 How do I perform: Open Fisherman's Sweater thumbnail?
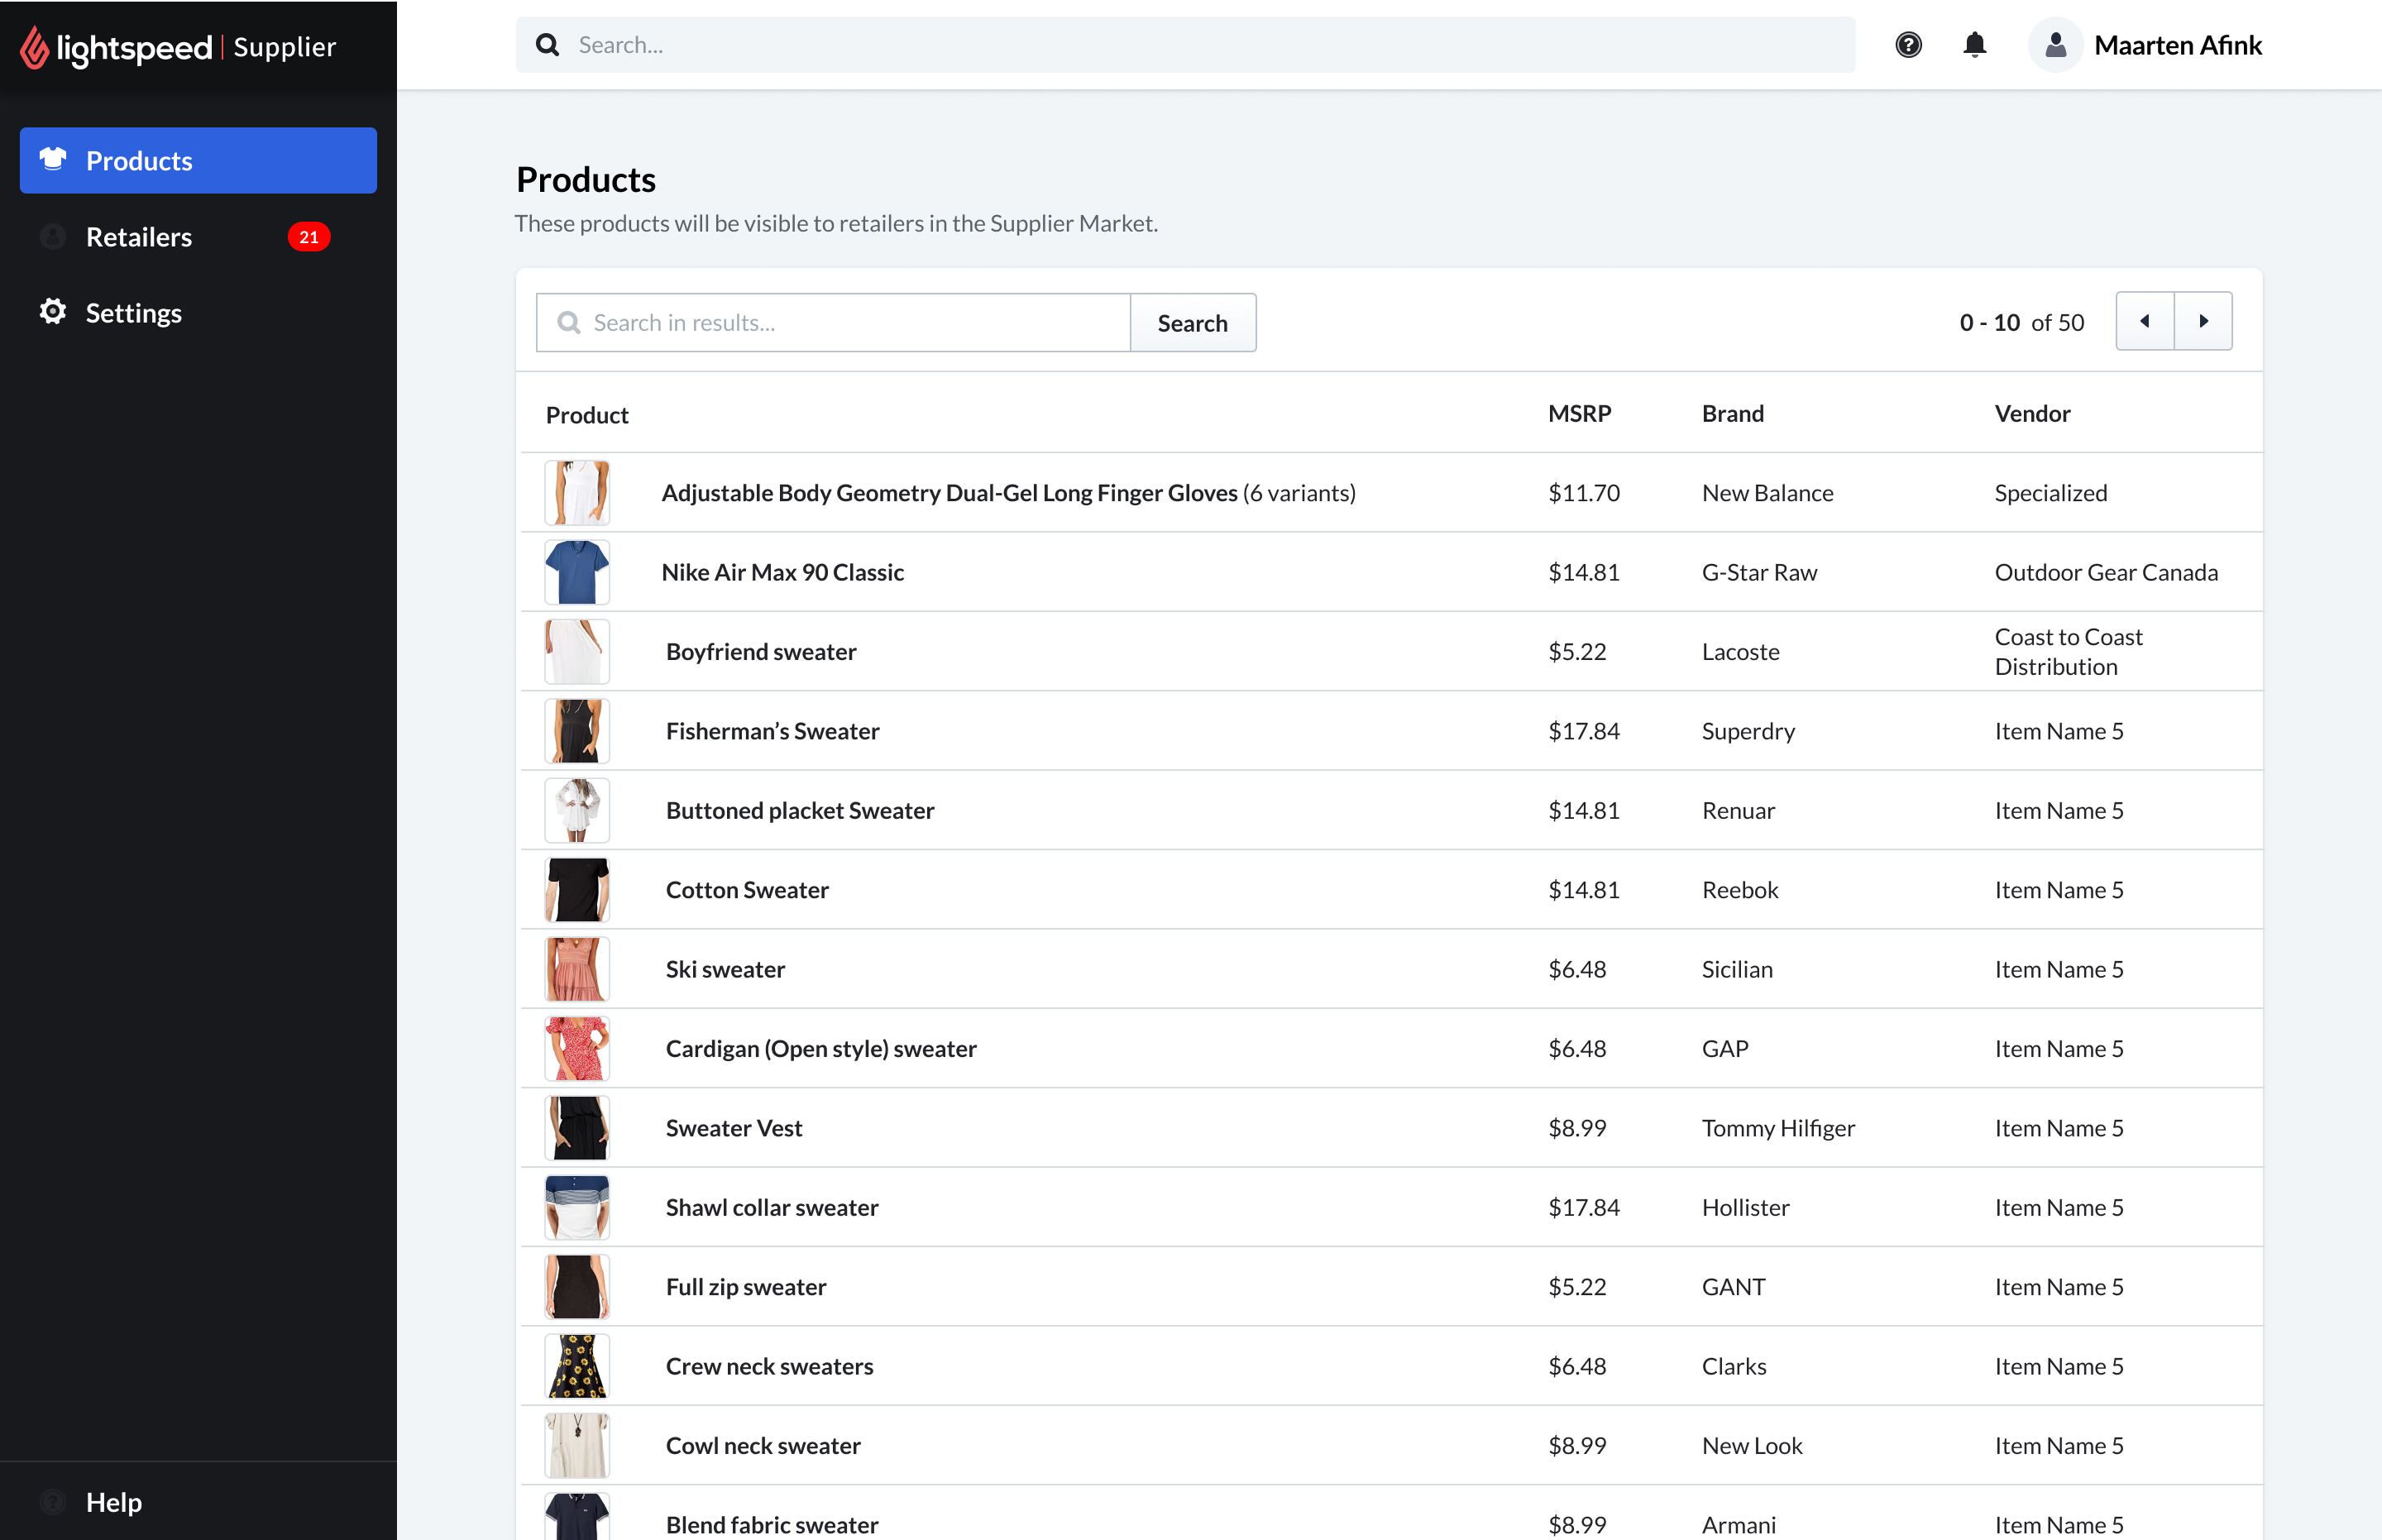(x=577, y=731)
